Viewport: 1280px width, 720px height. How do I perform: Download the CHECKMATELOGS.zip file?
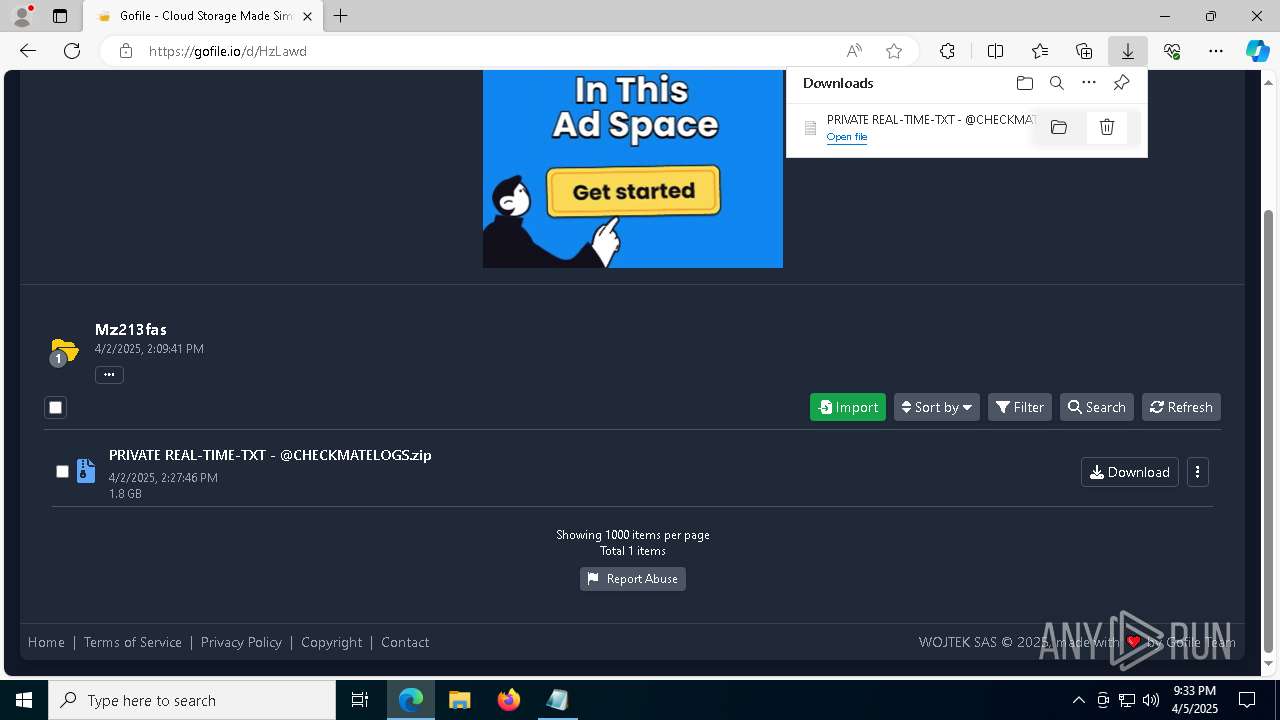point(1130,472)
